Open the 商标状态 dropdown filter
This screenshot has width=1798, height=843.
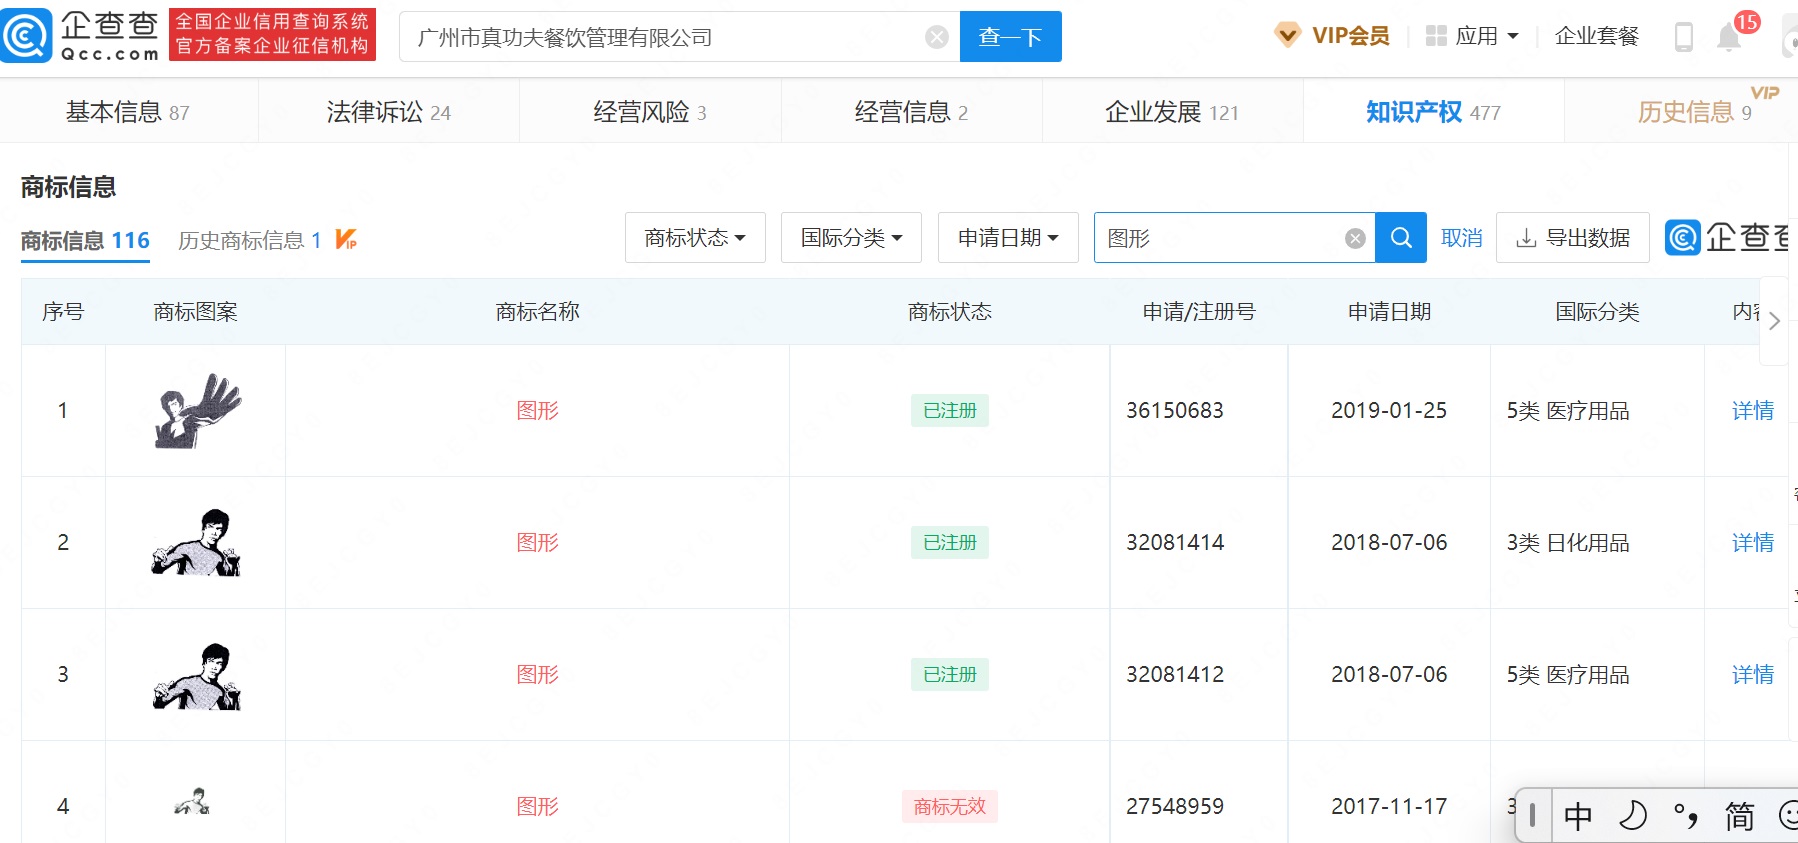tap(695, 238)
